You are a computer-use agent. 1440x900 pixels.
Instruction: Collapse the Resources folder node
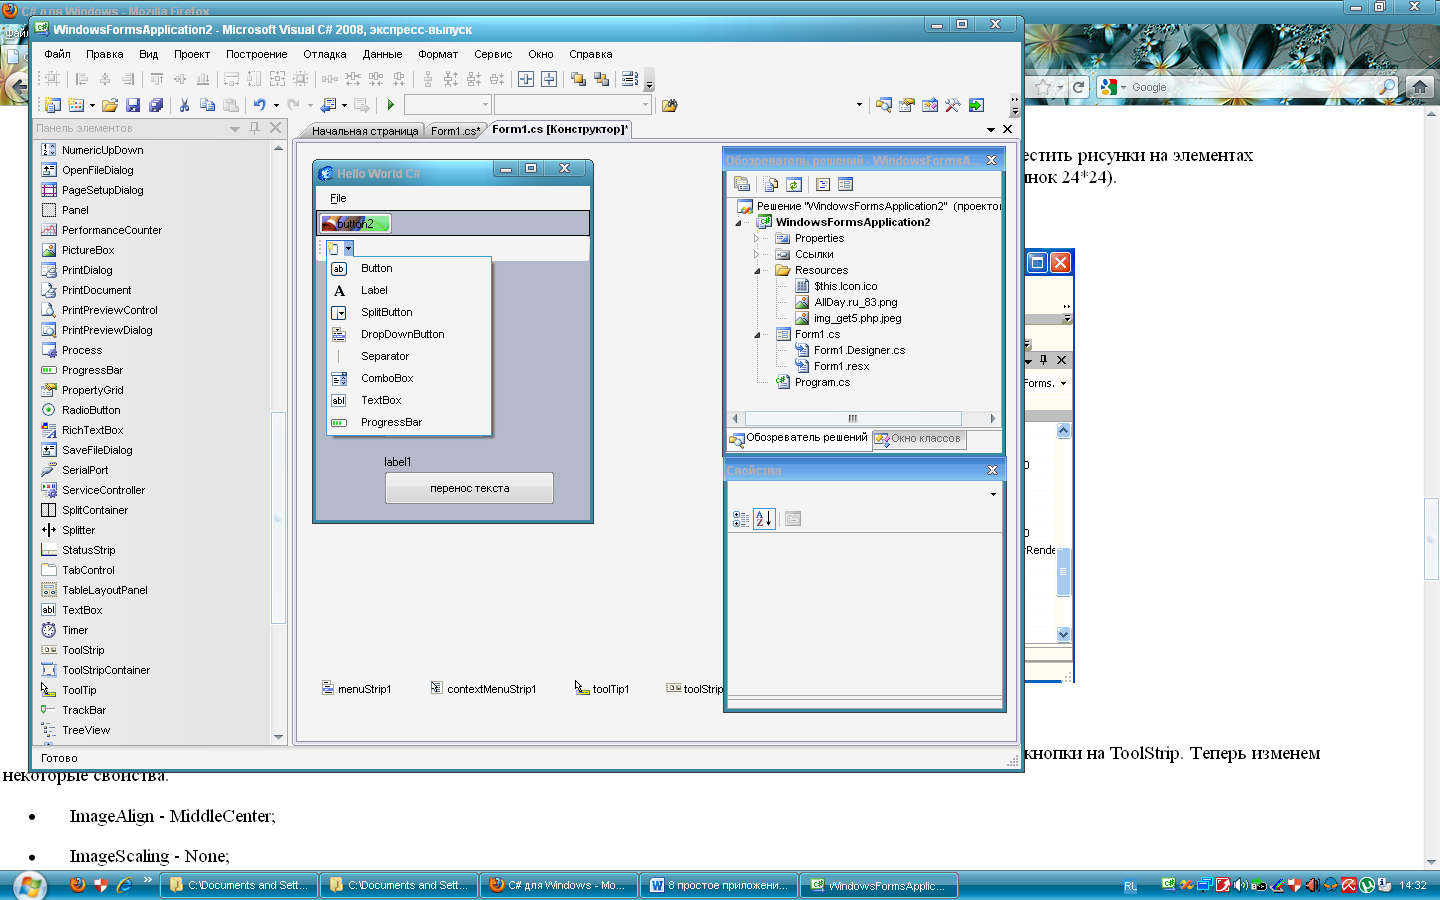757,271
